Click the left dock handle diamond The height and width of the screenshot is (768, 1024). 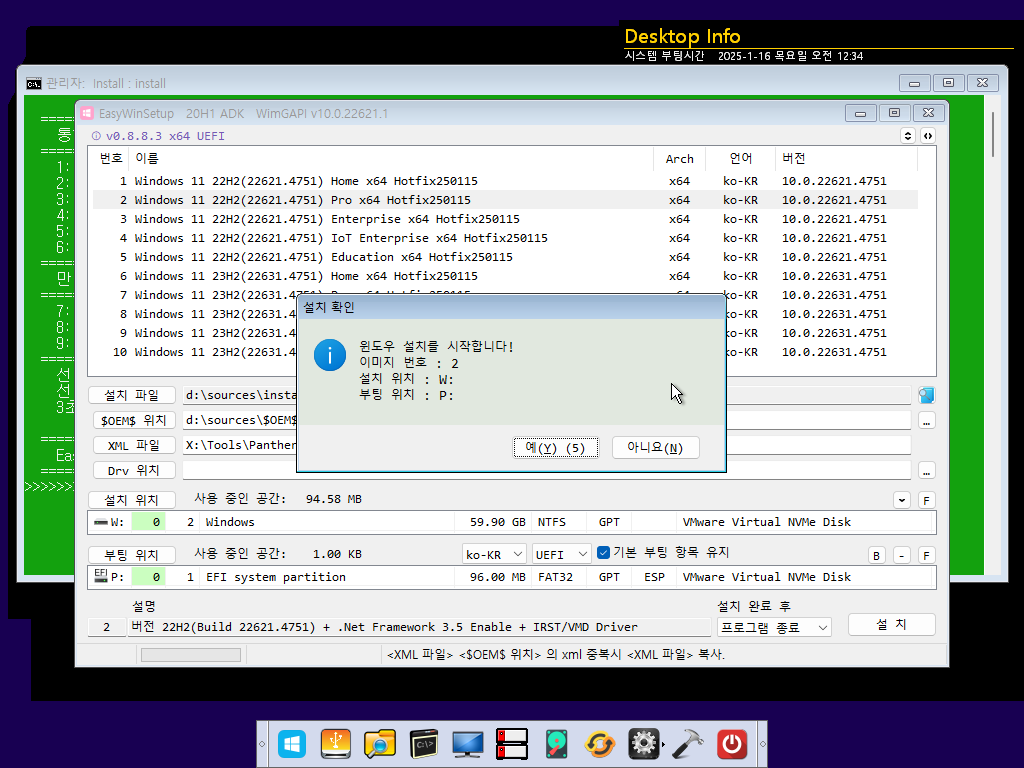point(262,744)
